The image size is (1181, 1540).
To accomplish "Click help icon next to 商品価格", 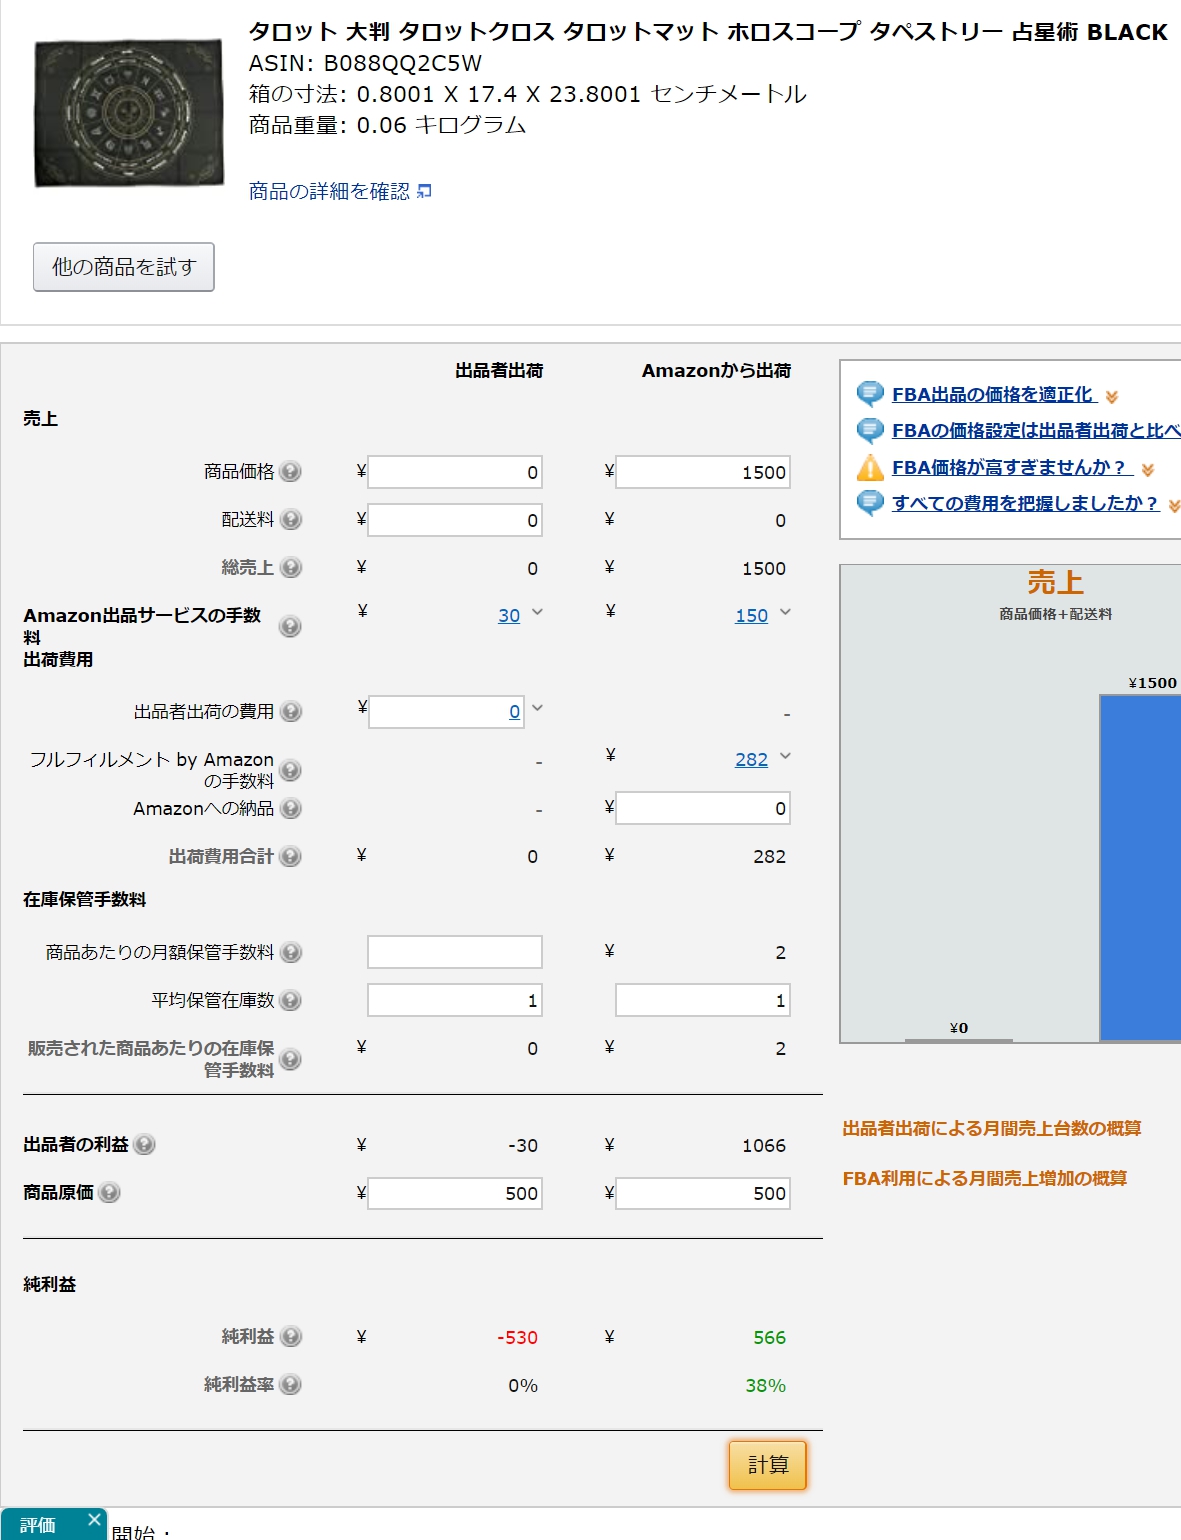I will click(291, 471).
